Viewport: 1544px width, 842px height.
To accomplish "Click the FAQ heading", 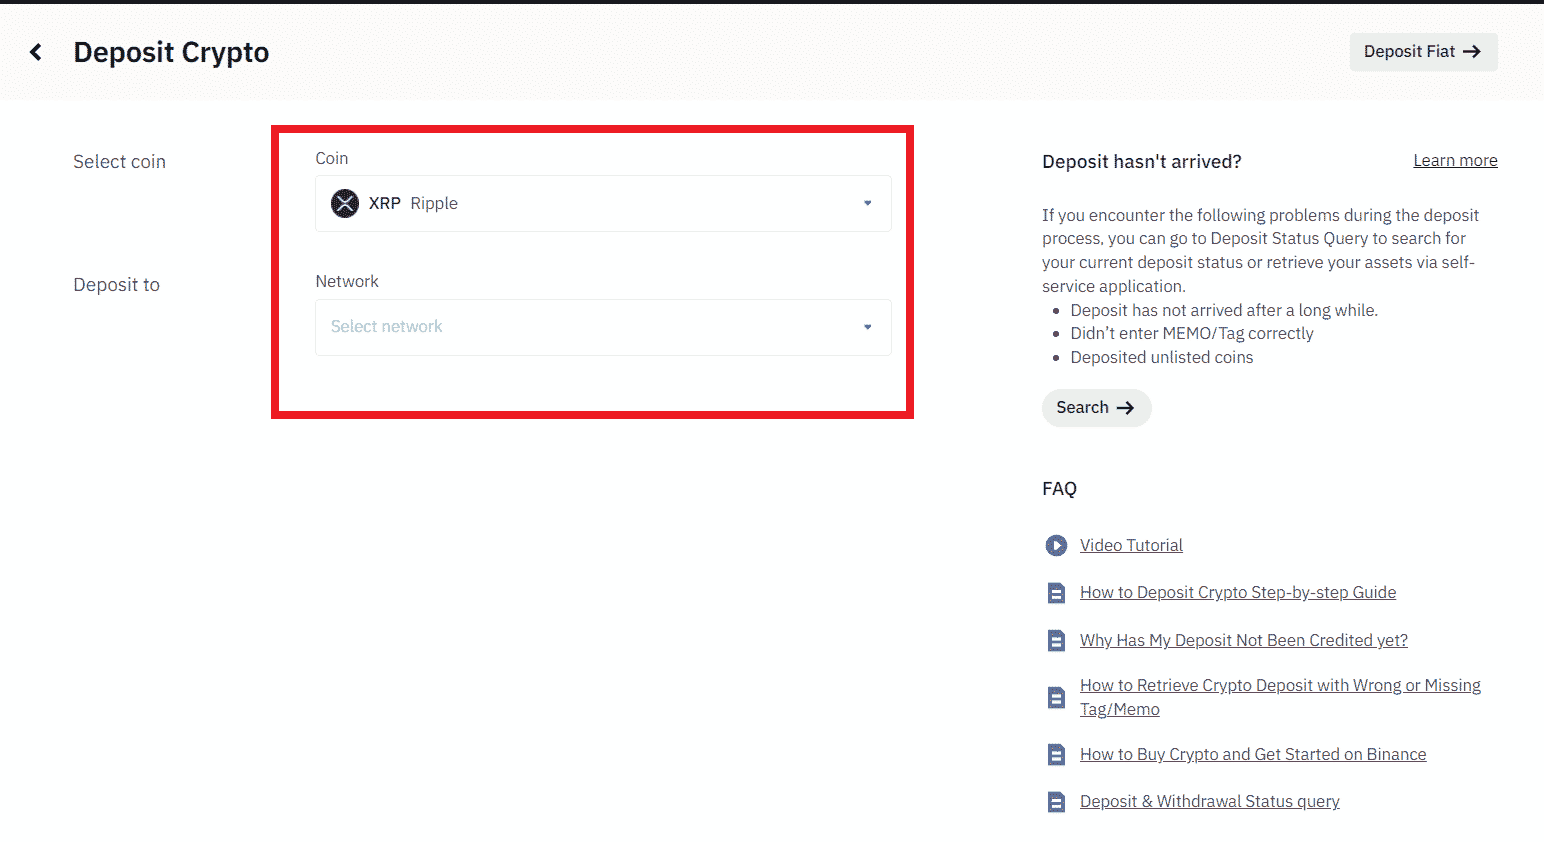I will (1059, 489).
